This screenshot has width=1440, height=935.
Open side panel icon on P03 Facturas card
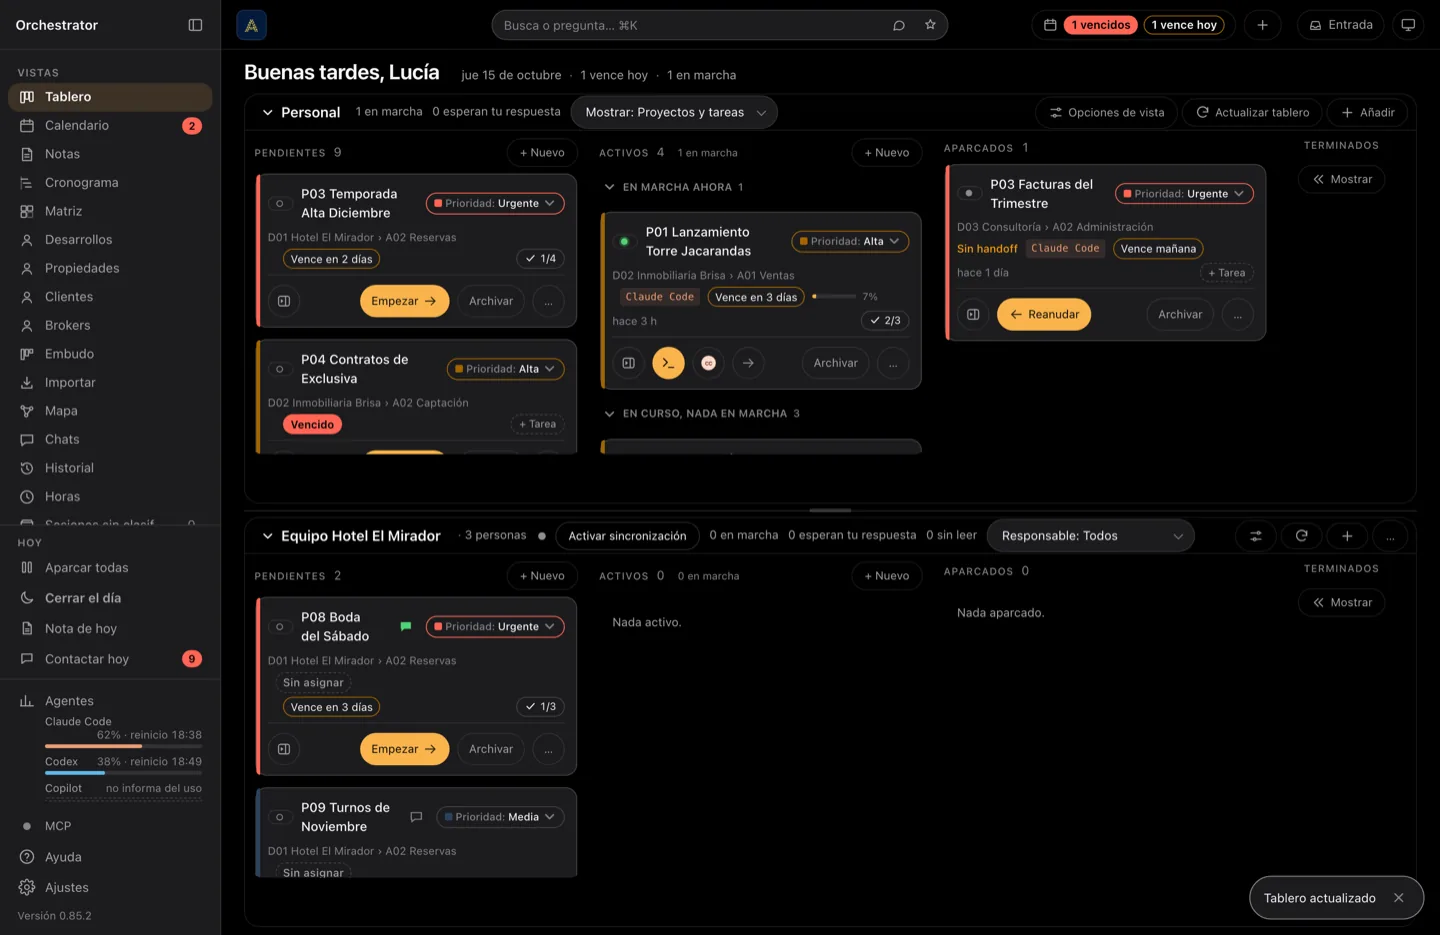click(x=973, y=314)
